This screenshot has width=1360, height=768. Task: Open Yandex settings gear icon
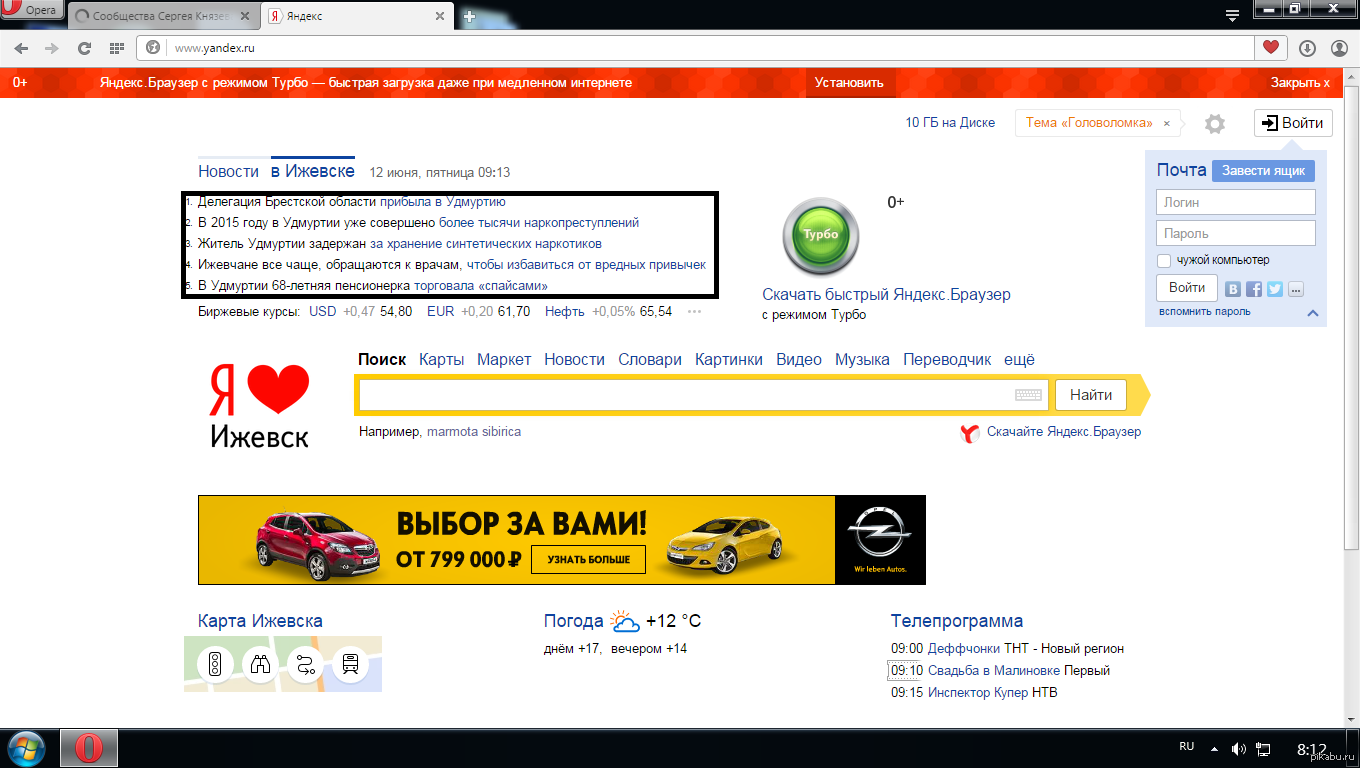[1214, 124]
